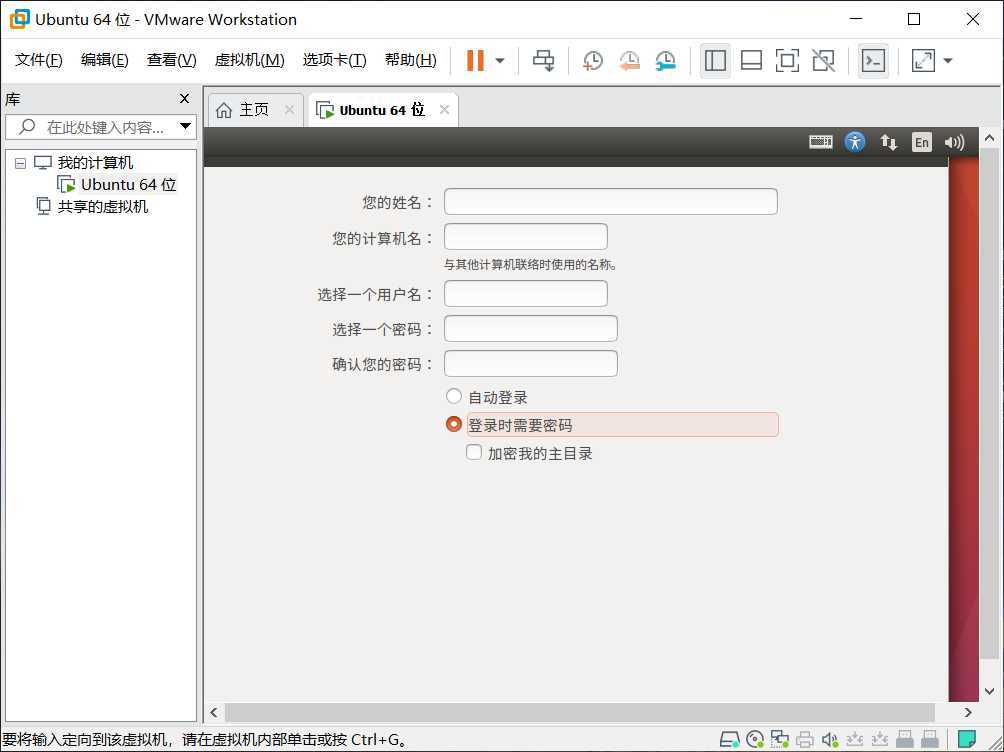Expand the stretch display options arrow
This screenshot has height=752, width=1004.
(x=948, y=61)
